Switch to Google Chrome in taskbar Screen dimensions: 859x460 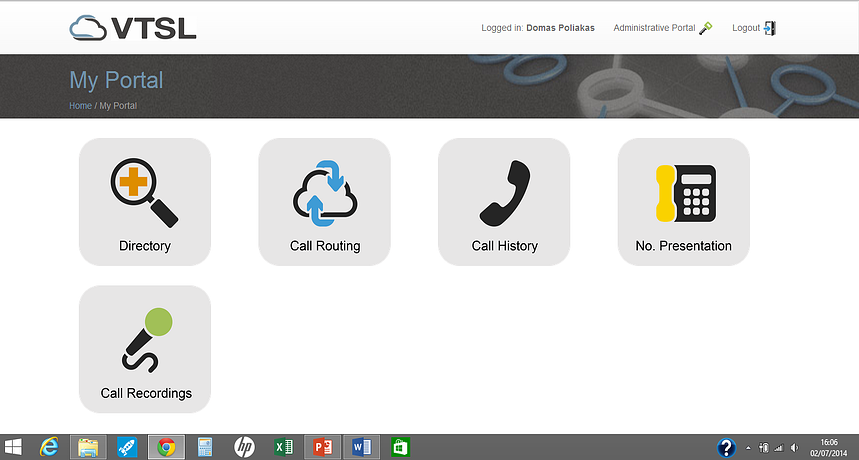pos(166,447)
